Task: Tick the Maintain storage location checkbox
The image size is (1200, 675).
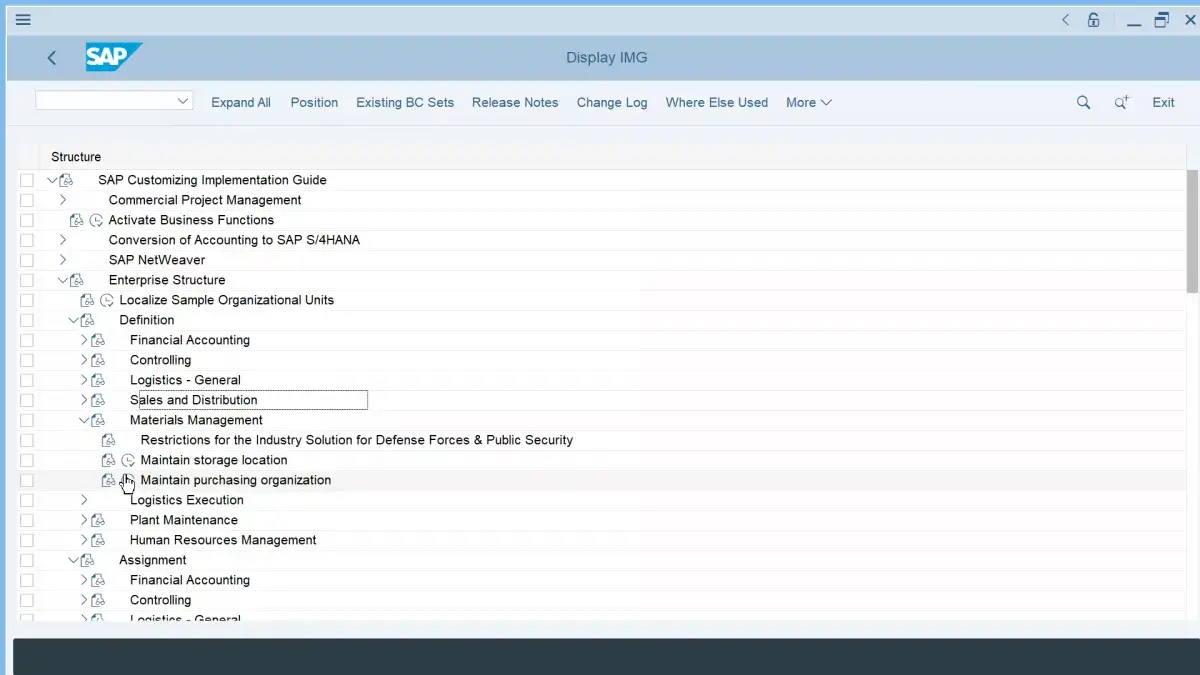Action: 27,460
